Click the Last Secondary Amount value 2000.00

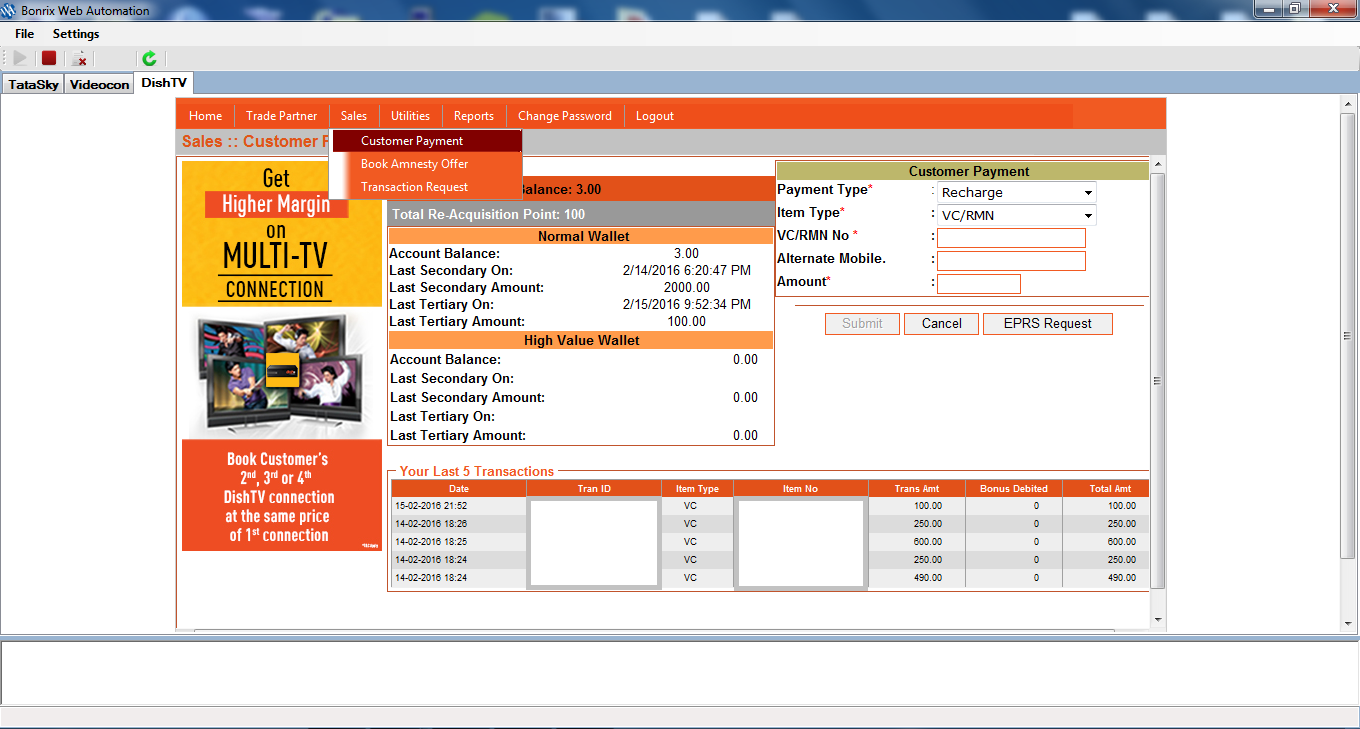pos(686,287)
